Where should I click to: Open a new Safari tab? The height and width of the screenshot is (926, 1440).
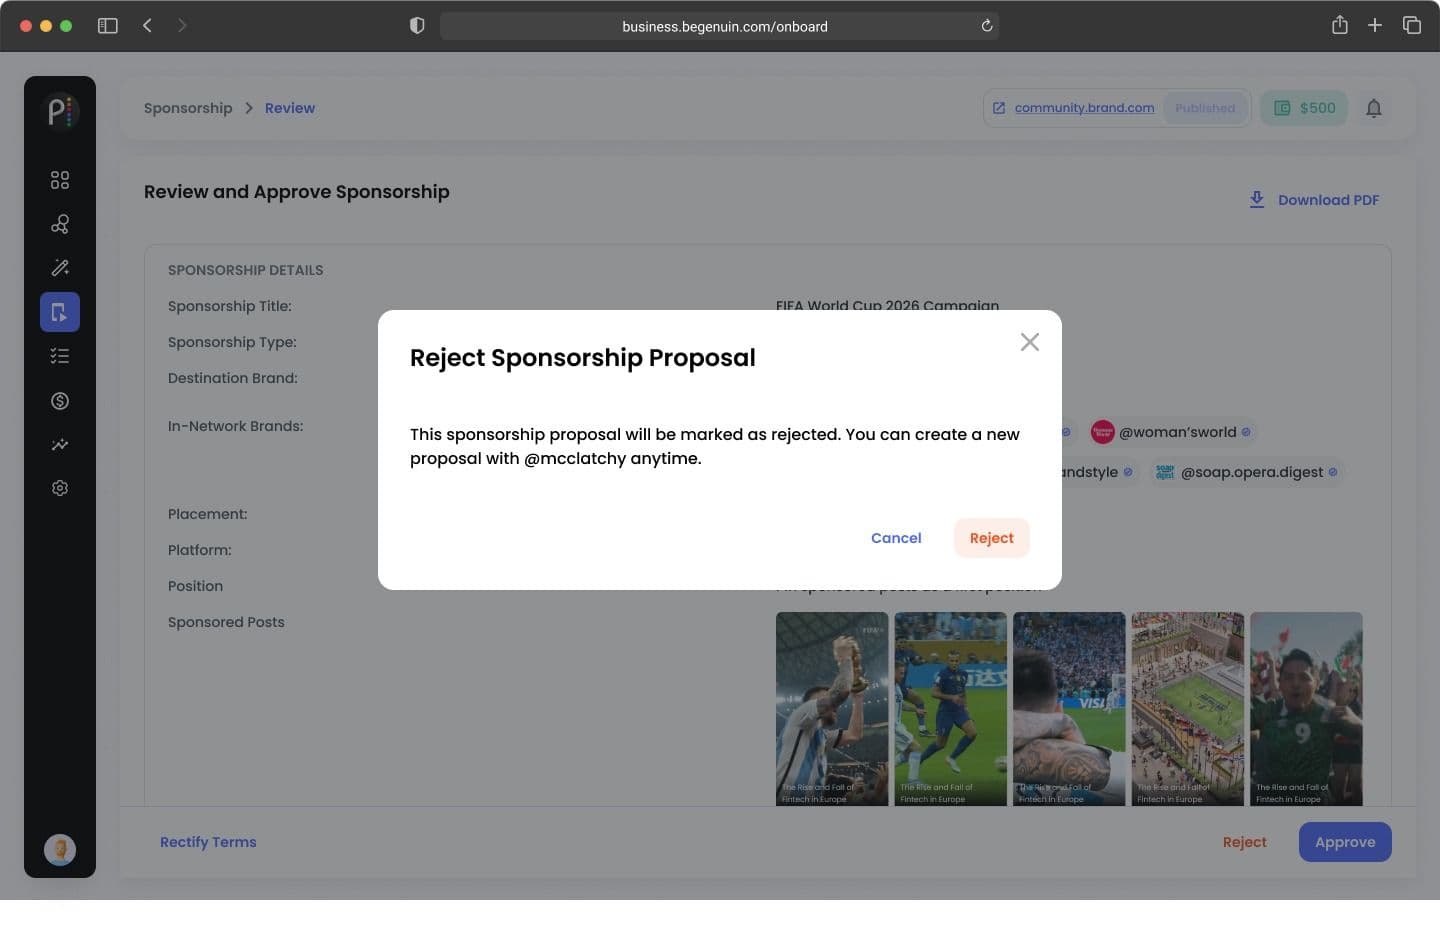coord(1375,26)
